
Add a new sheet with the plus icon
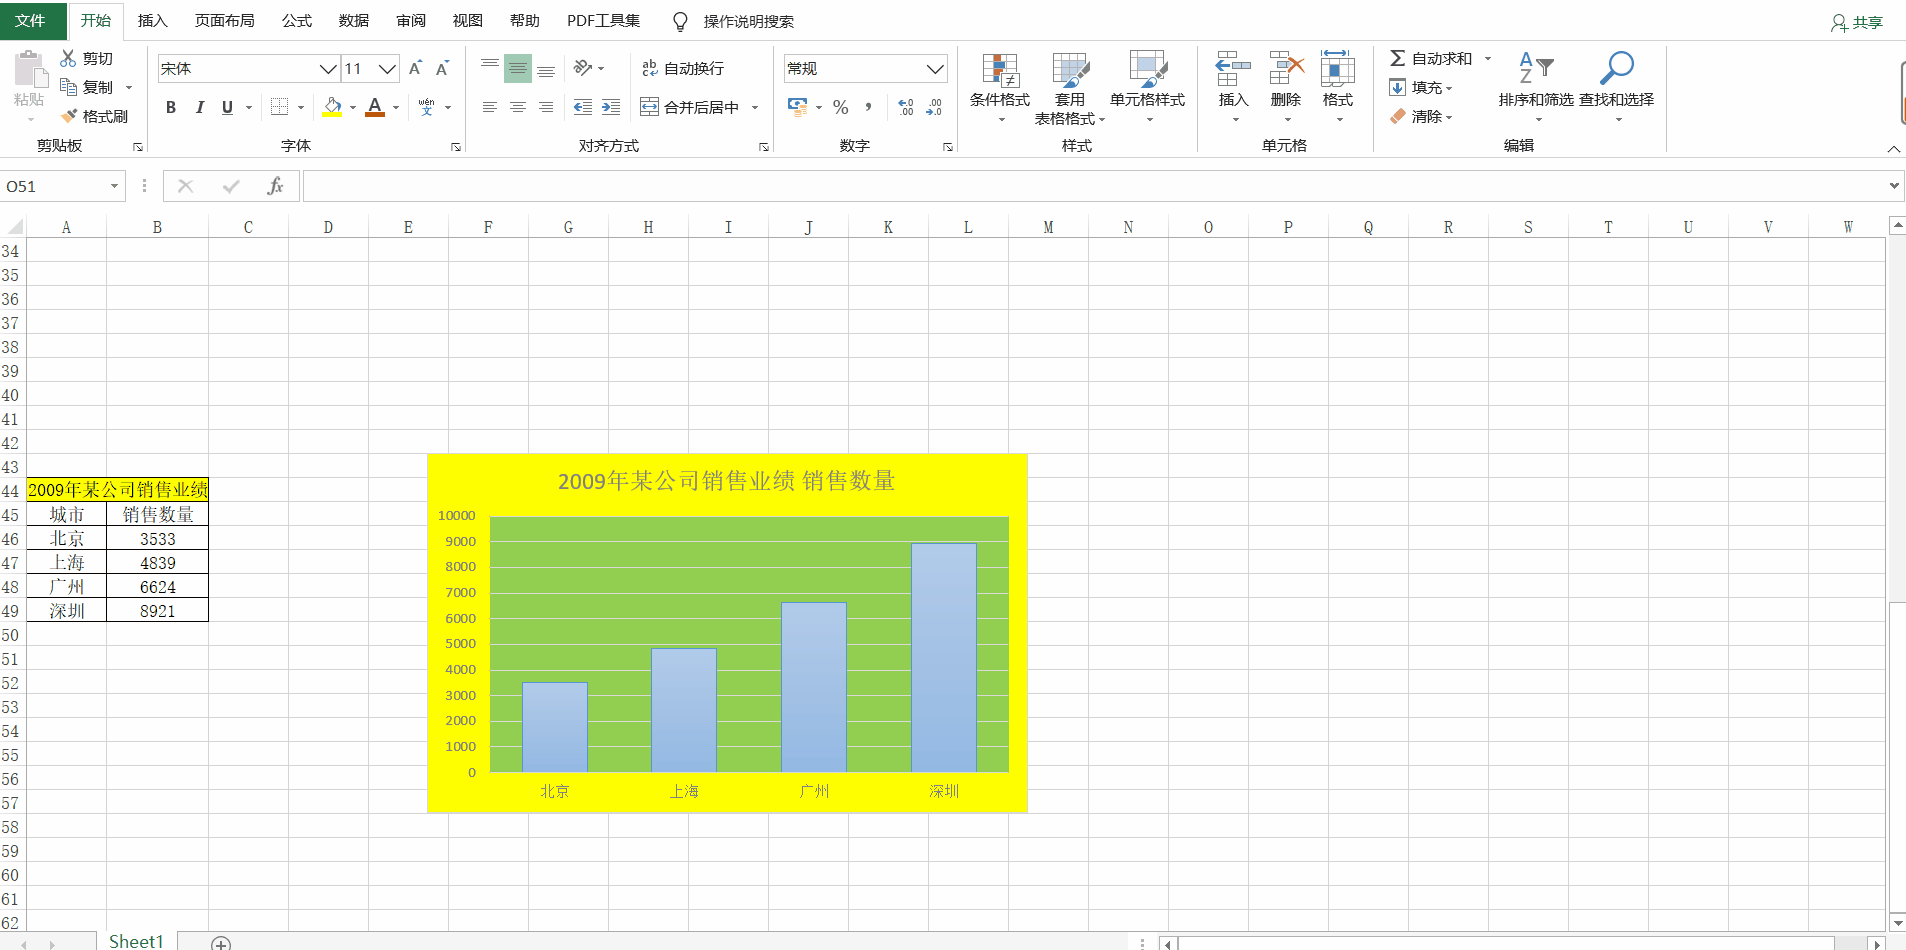pos(221,943)
